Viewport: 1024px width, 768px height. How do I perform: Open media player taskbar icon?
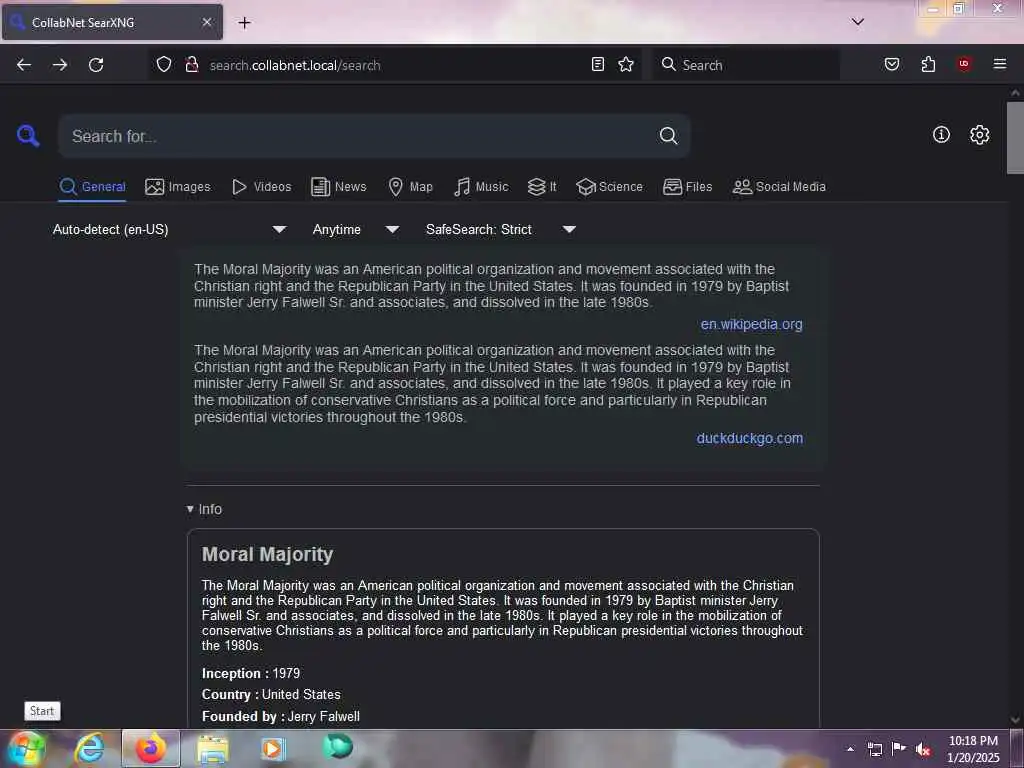point(273,748)
